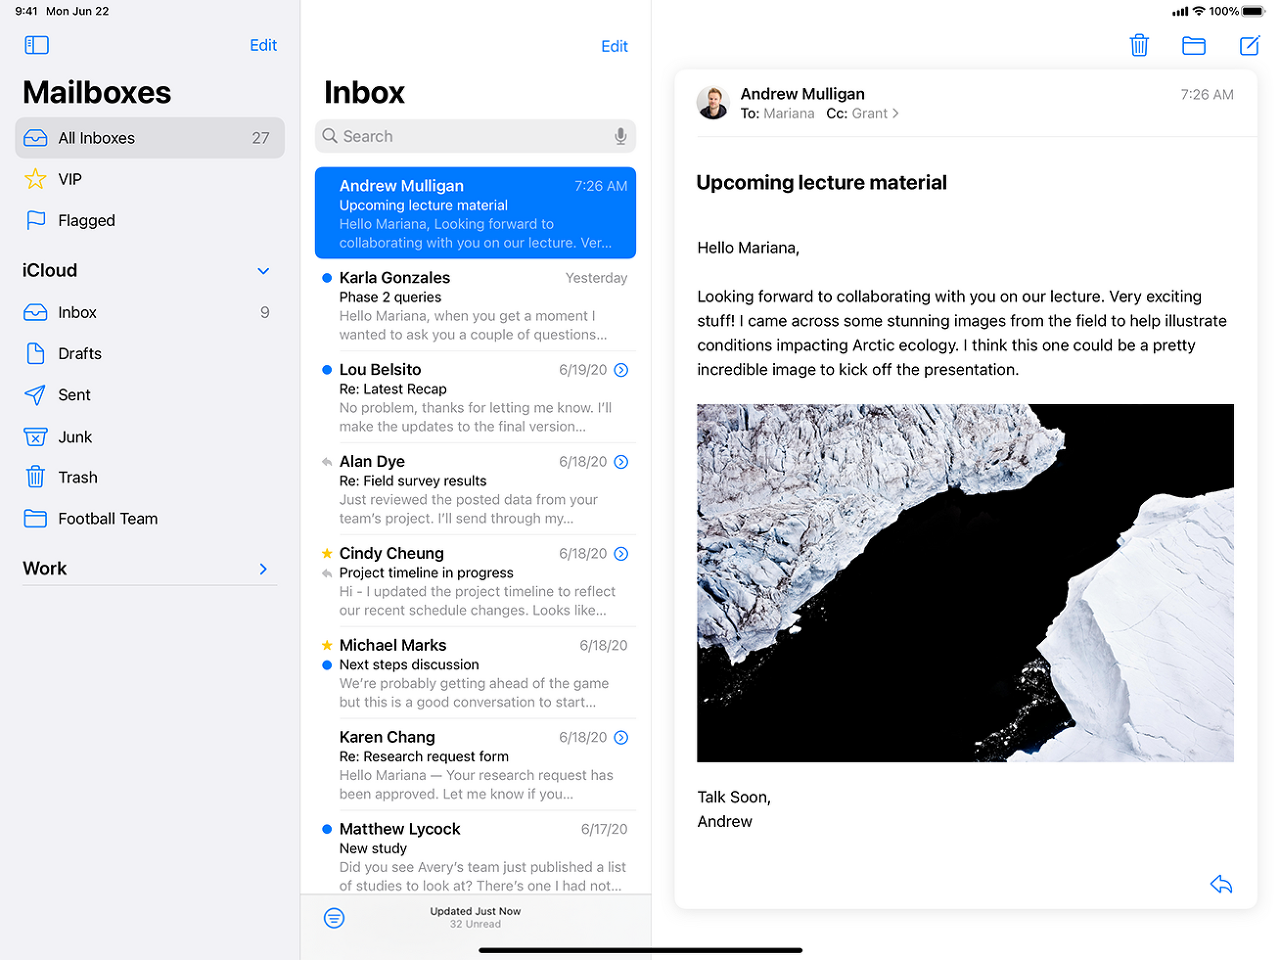Viewport: 1280px width, 960px height.
Task: Open the Drafts folder
Action: [150, 353]
